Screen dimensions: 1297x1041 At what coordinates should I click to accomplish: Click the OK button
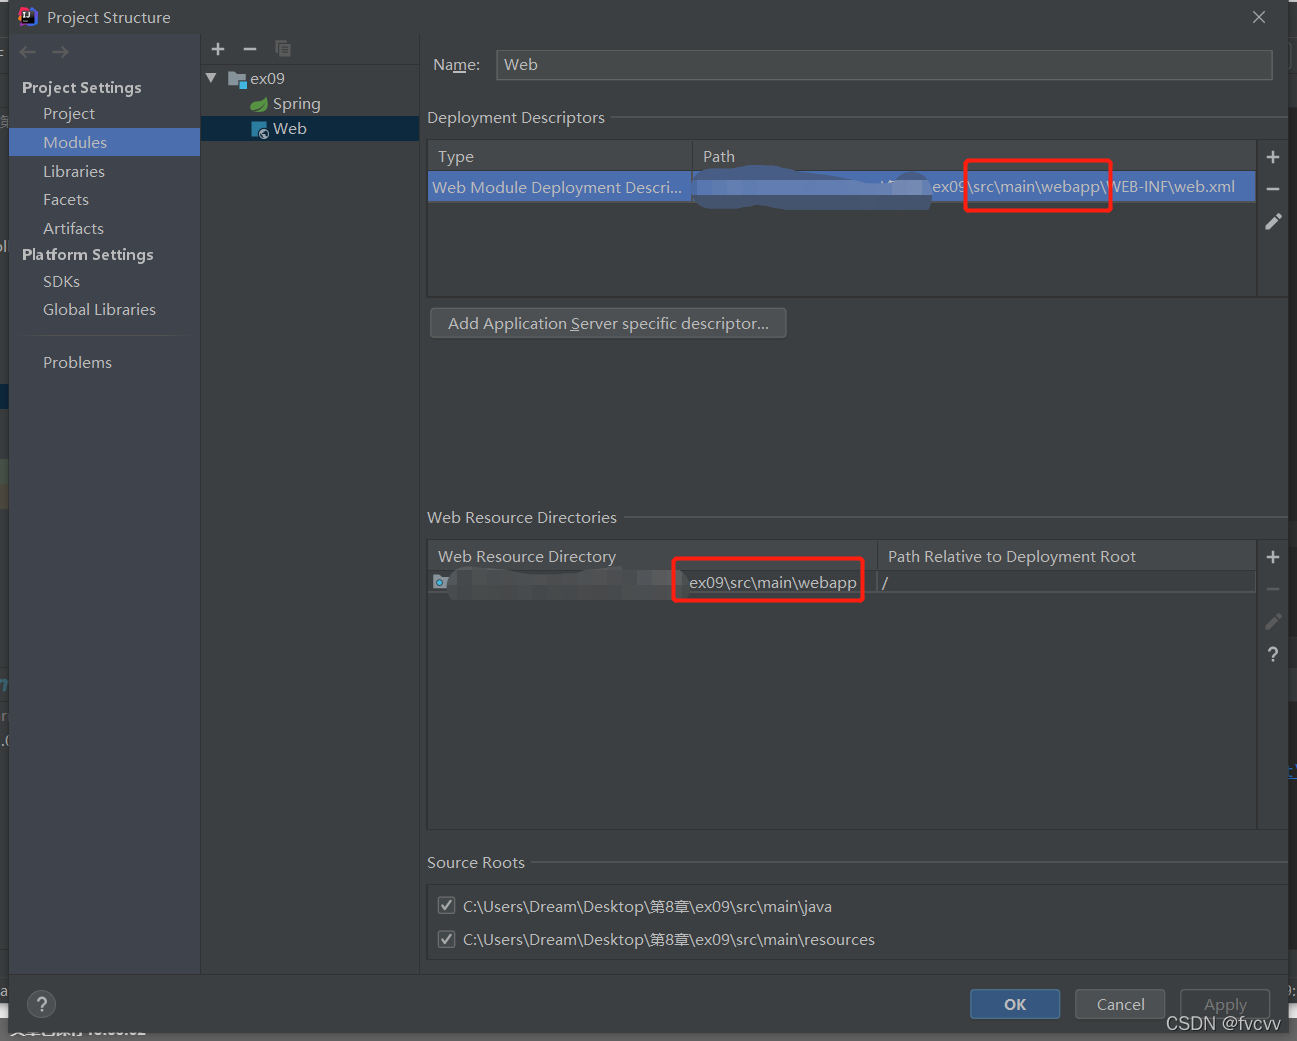[1015, 1004]
